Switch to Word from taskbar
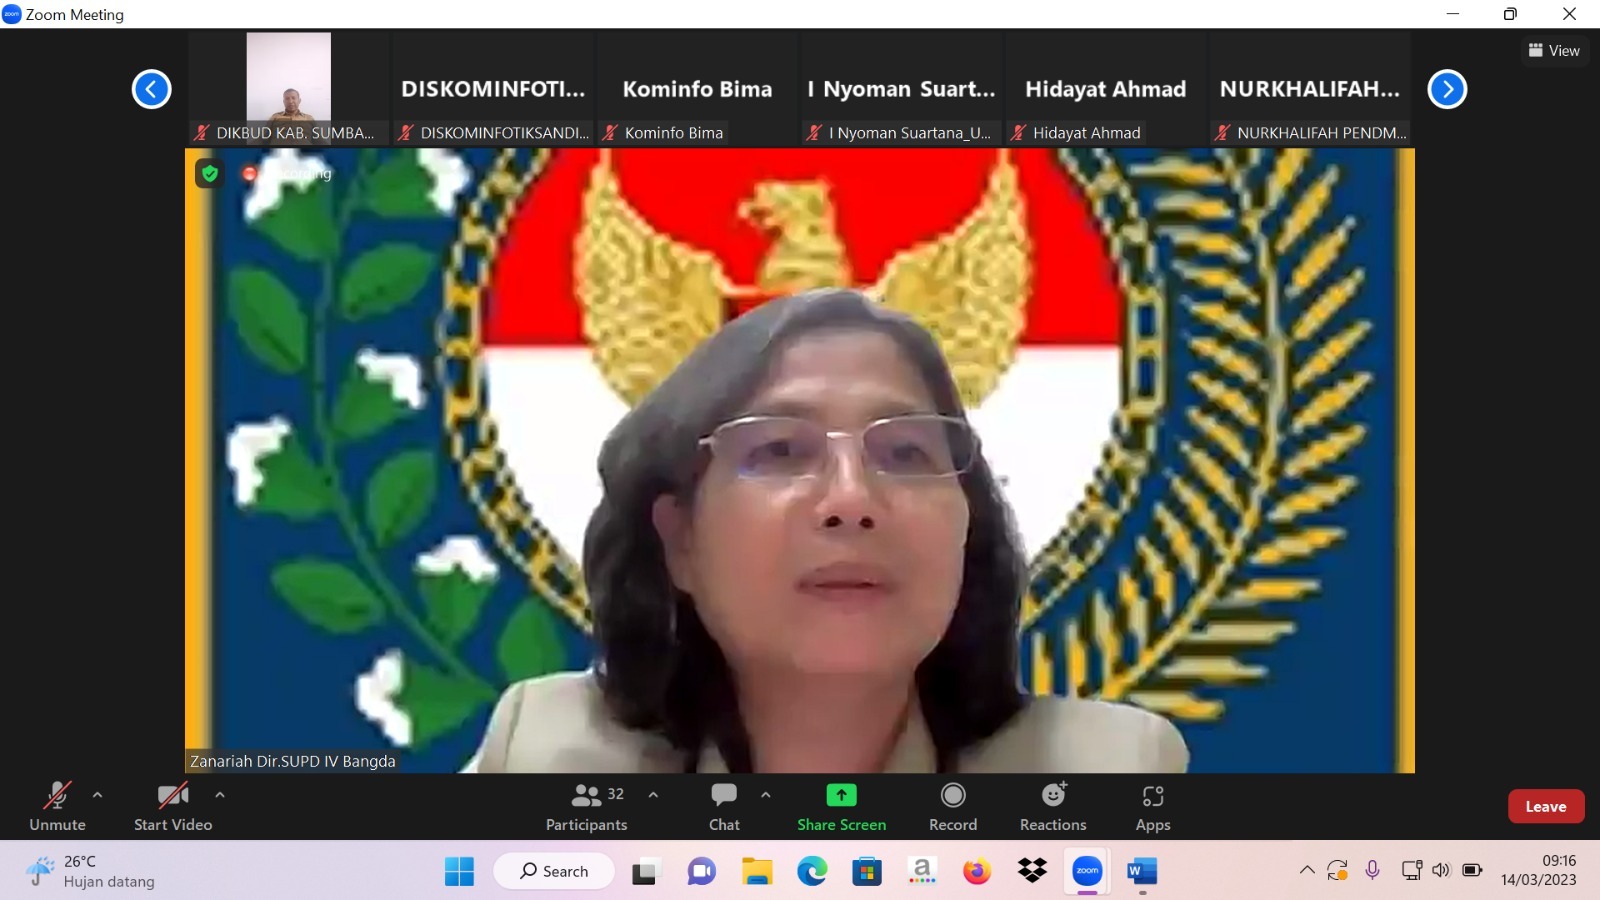Screen dimensions: 1600x900 tap(1142, 871)
